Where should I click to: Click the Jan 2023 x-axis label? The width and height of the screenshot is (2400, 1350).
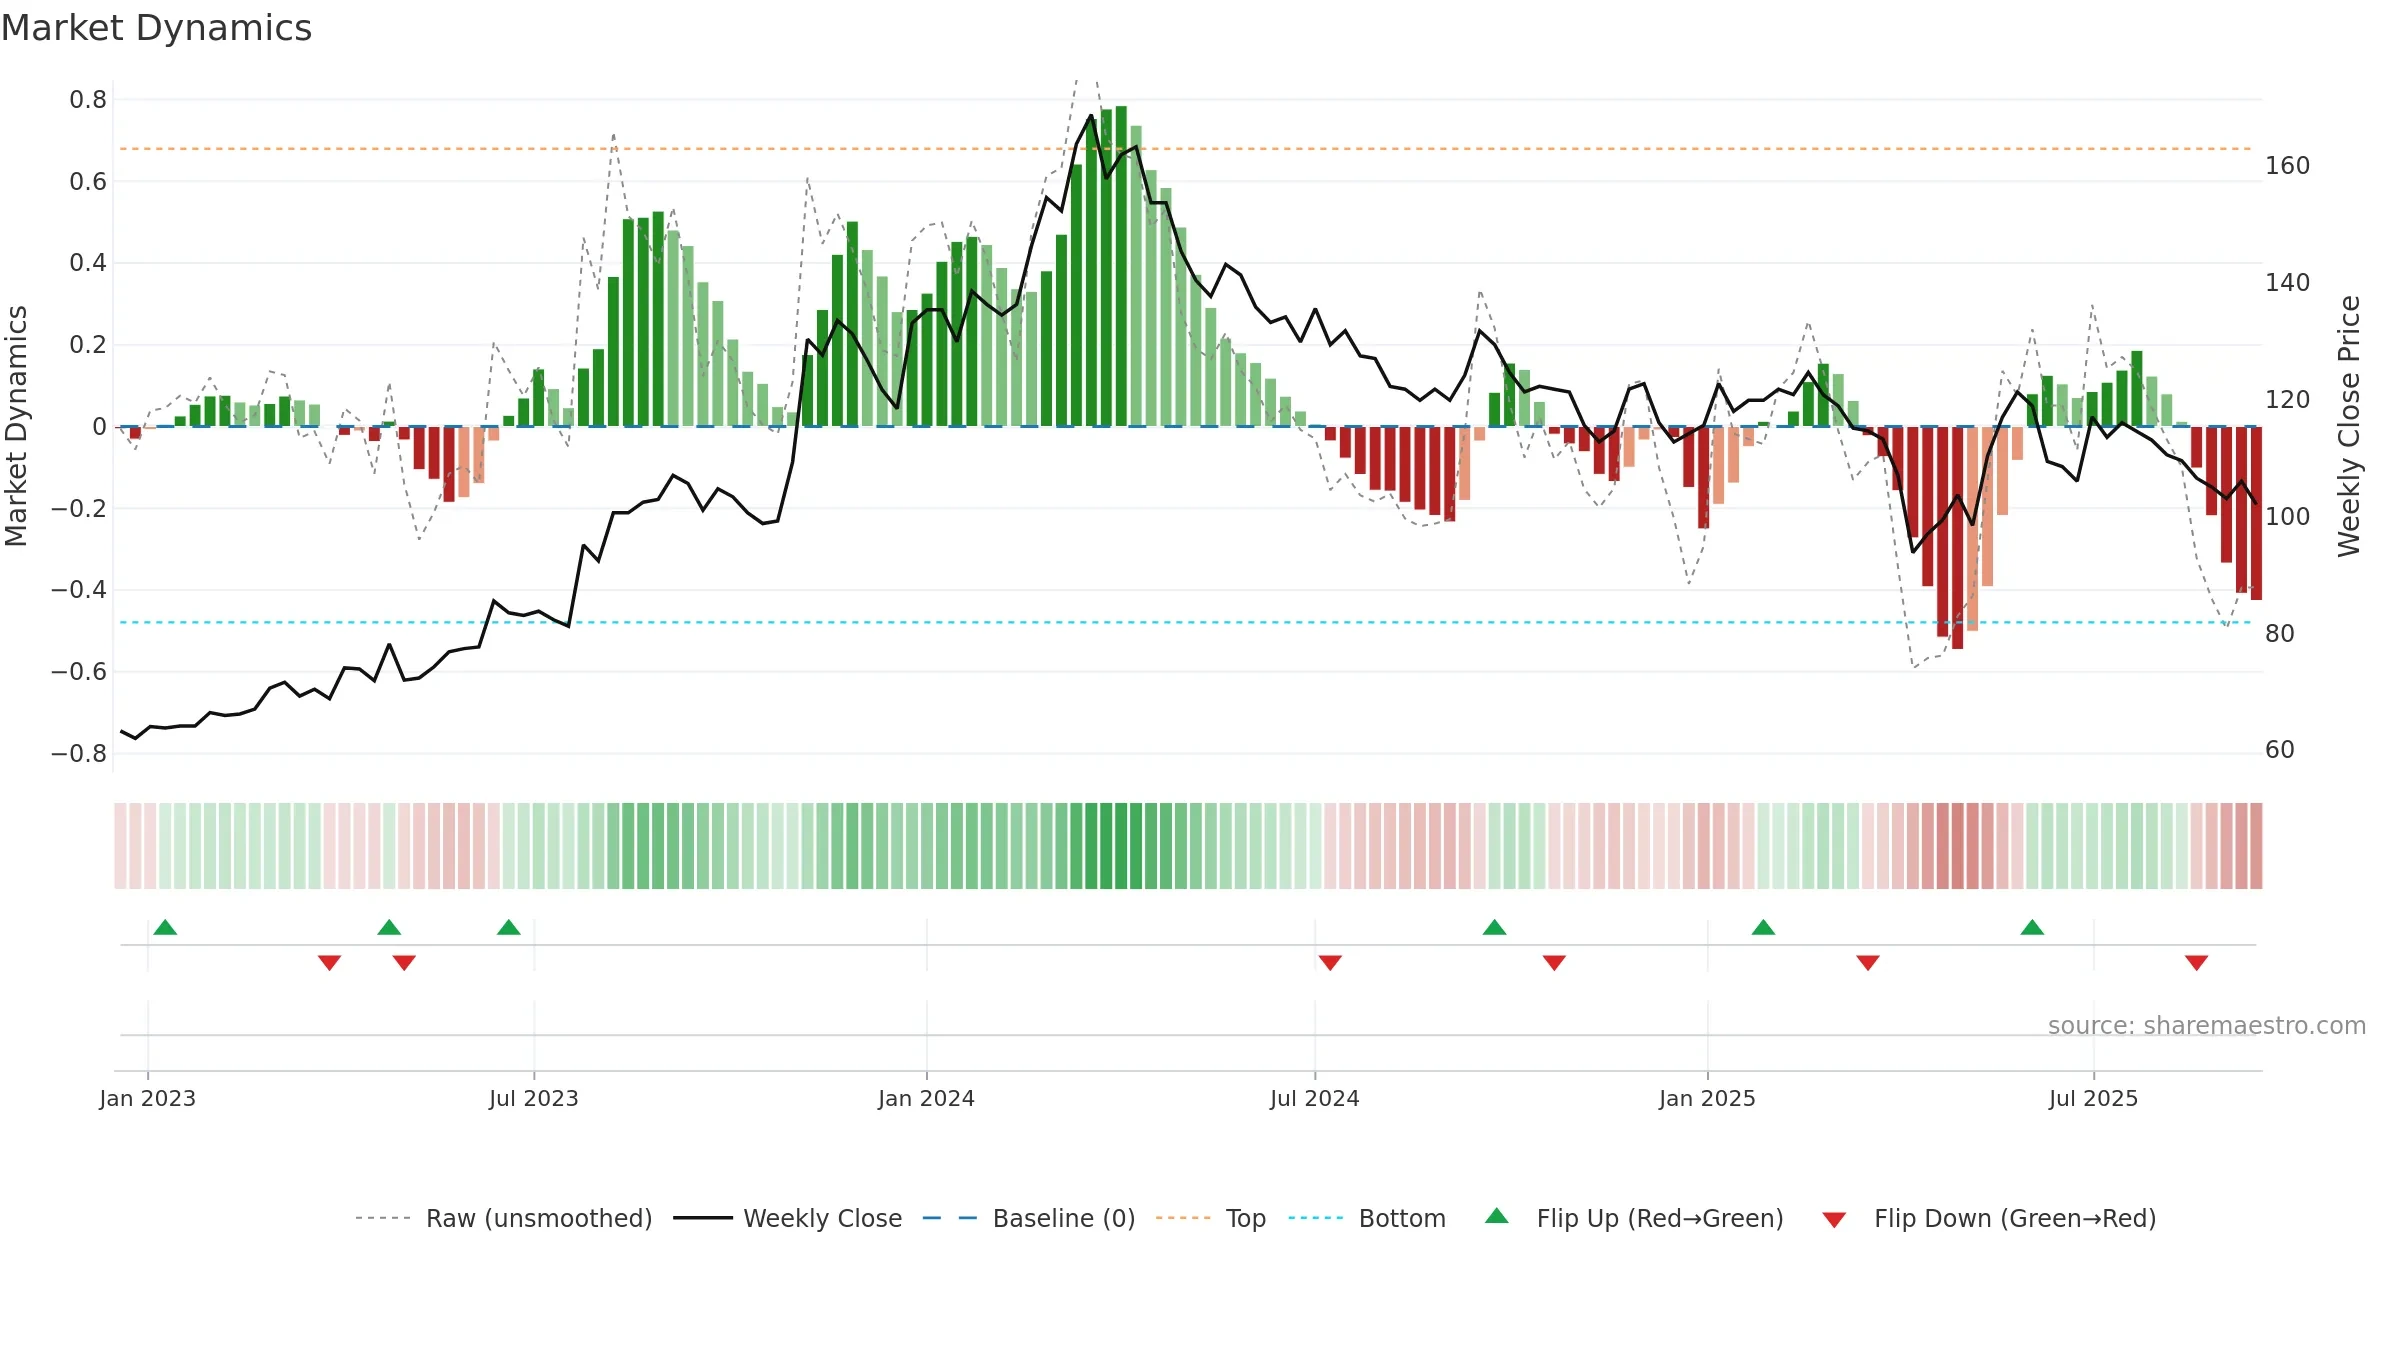[147, 1098]
